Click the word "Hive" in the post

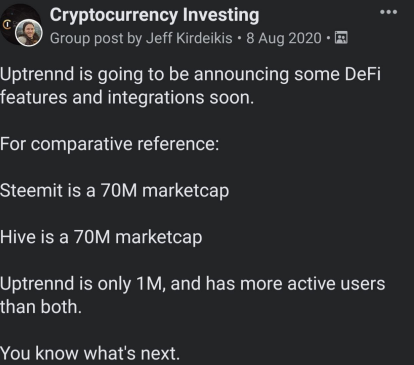click(x=18, y=237)
